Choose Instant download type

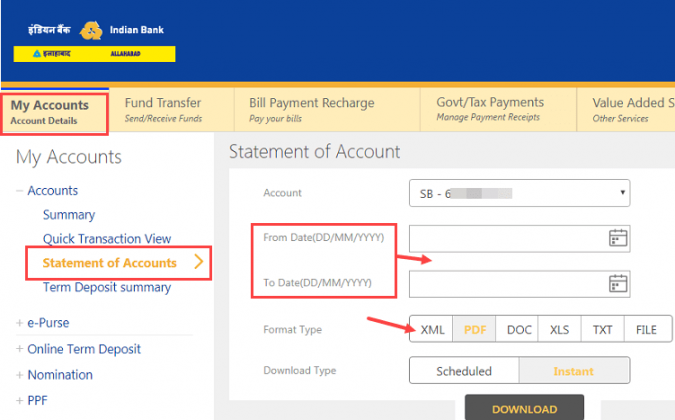click(574, 371)
